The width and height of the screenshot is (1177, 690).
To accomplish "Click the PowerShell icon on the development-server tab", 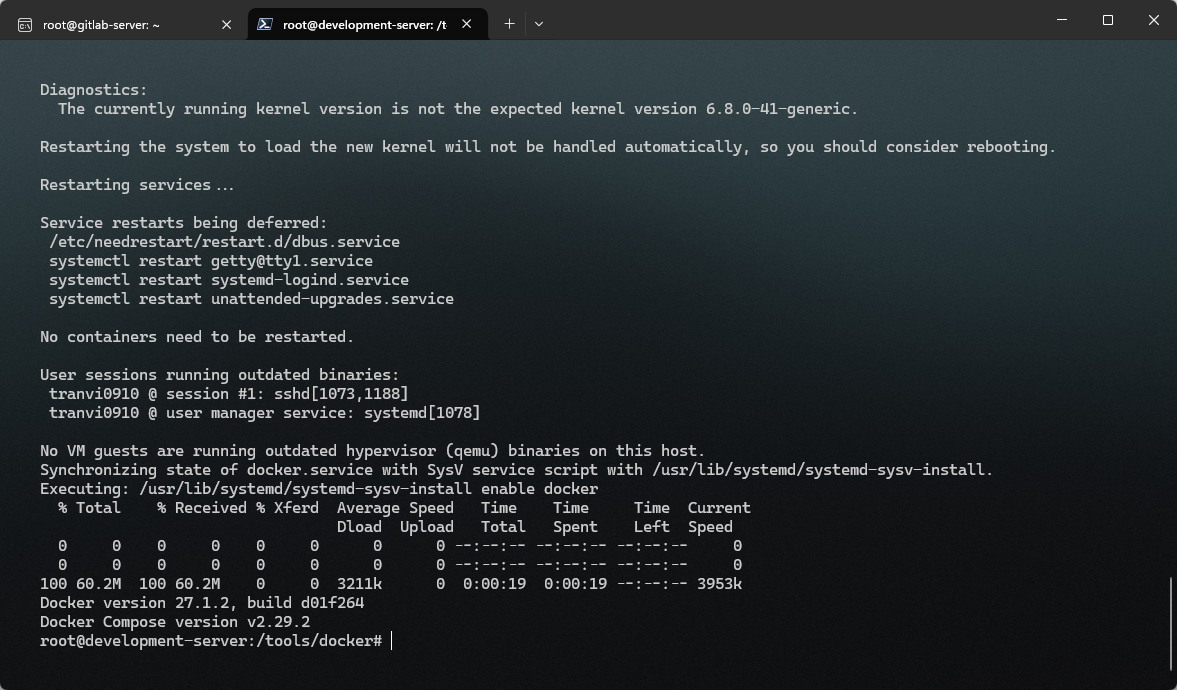I will coord(265,24).
